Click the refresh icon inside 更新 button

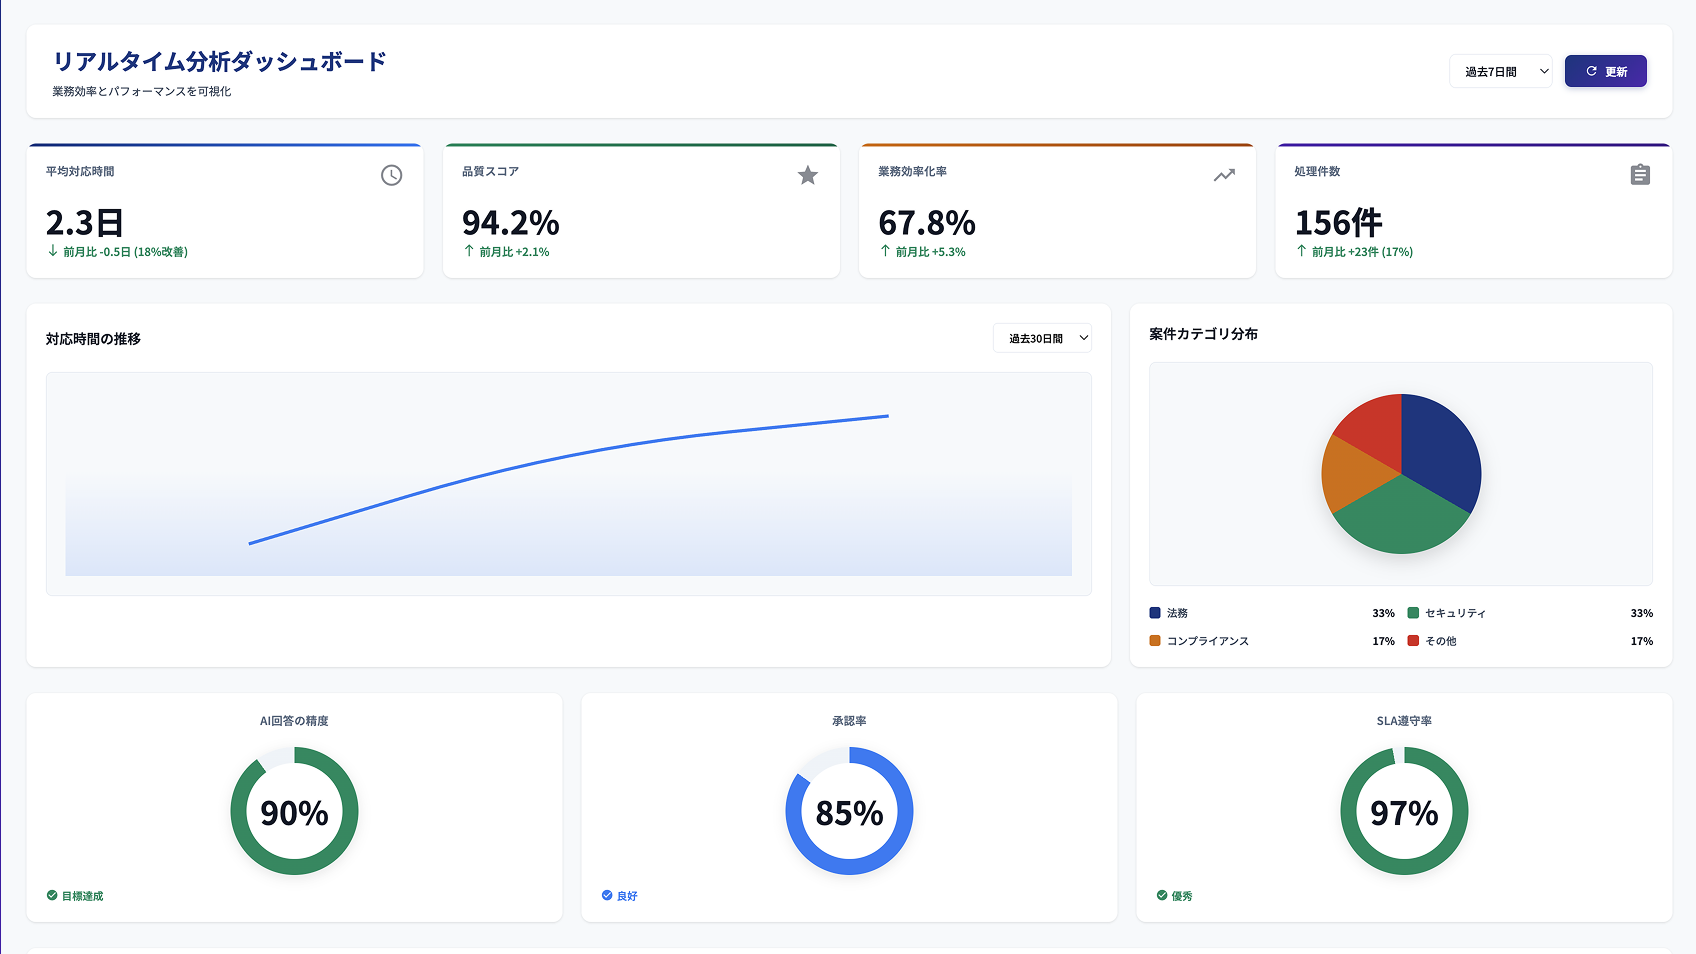click(1590, 71)
